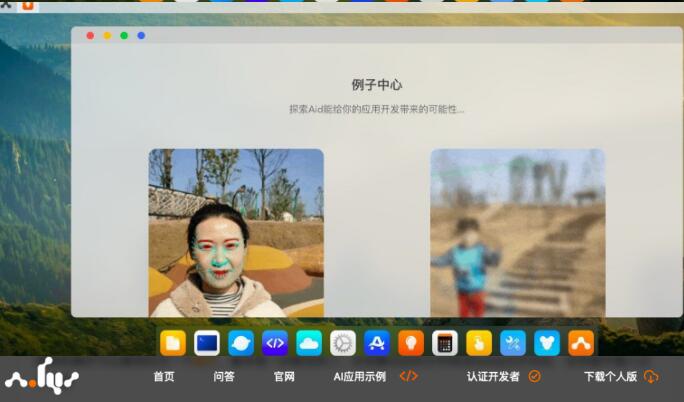Launch the blue app store dock icon
Viewport: 684px width, 402px height.
tap(377, 343)
